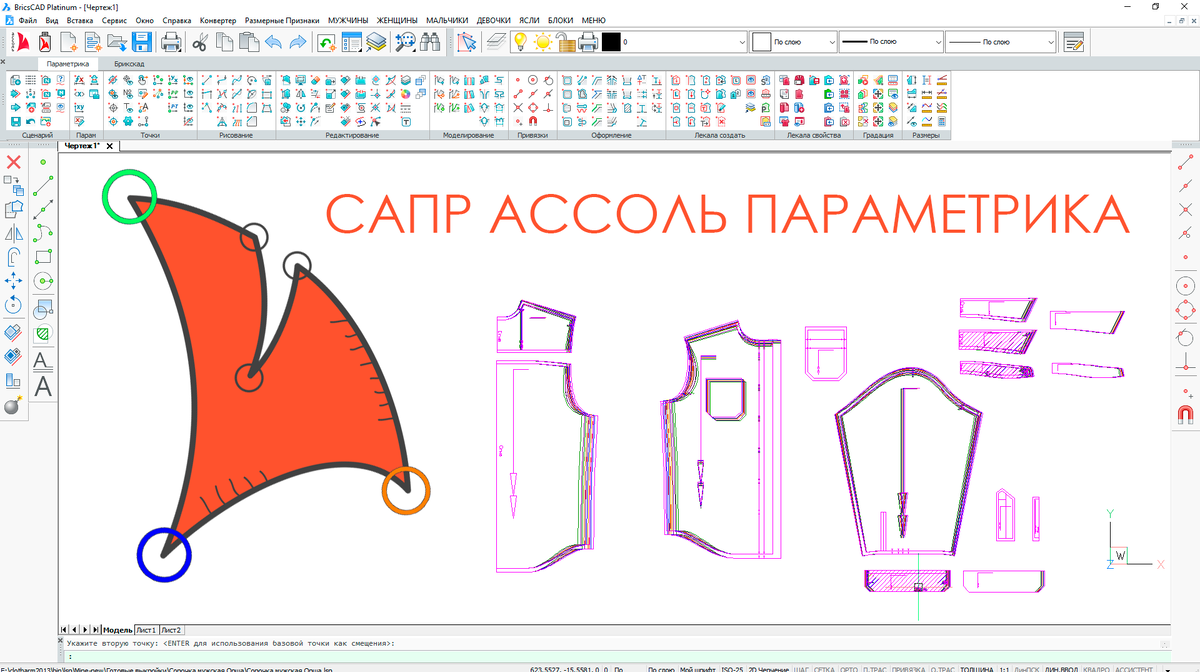Open the Layers stack icon

coord(376,42)
